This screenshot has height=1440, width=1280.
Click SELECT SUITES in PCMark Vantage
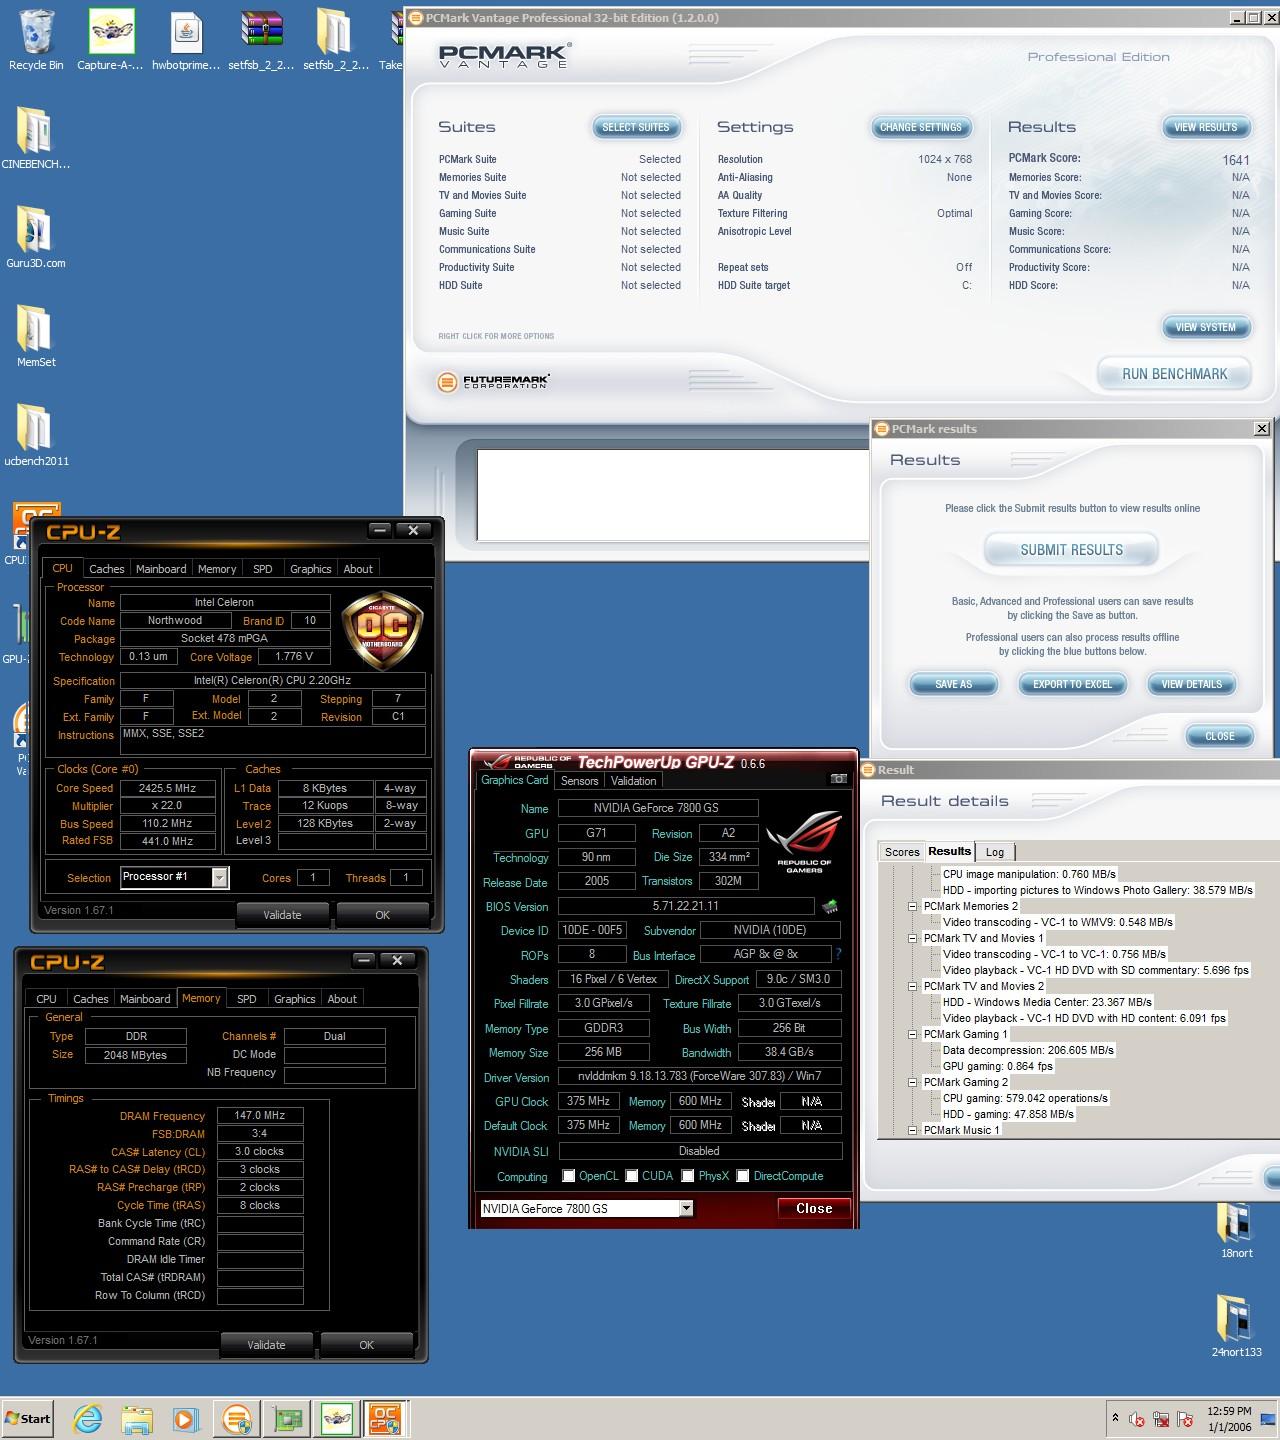coord(636,127)
